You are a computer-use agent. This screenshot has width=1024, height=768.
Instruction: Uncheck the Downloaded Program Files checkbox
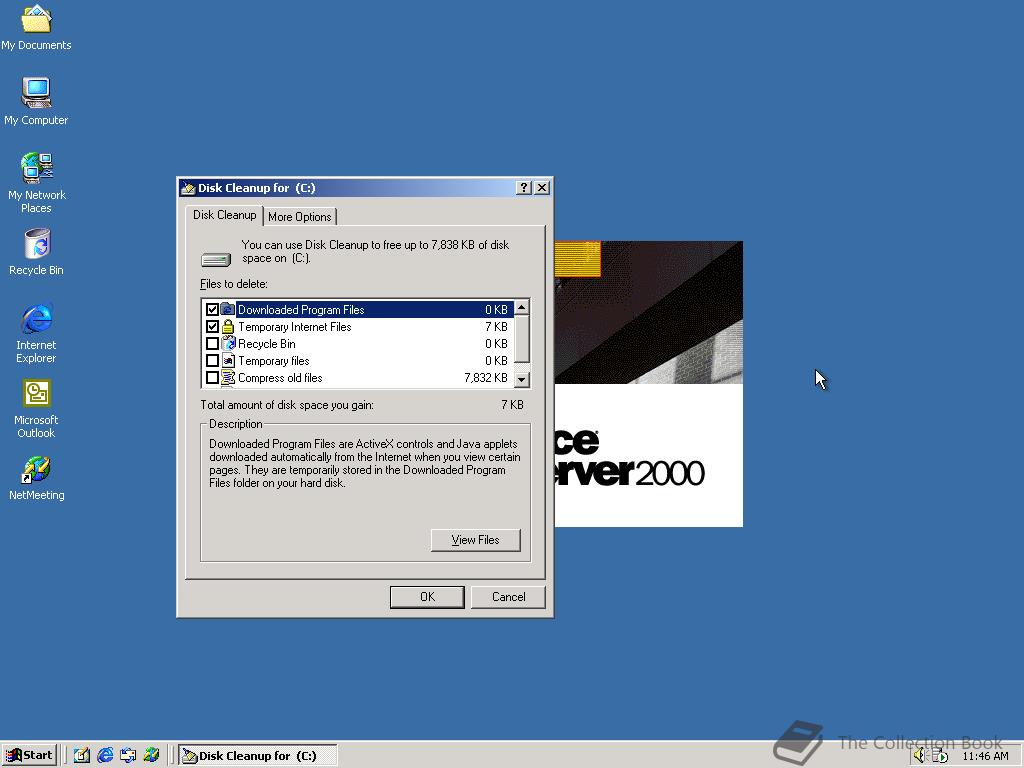tap(212, 310)
